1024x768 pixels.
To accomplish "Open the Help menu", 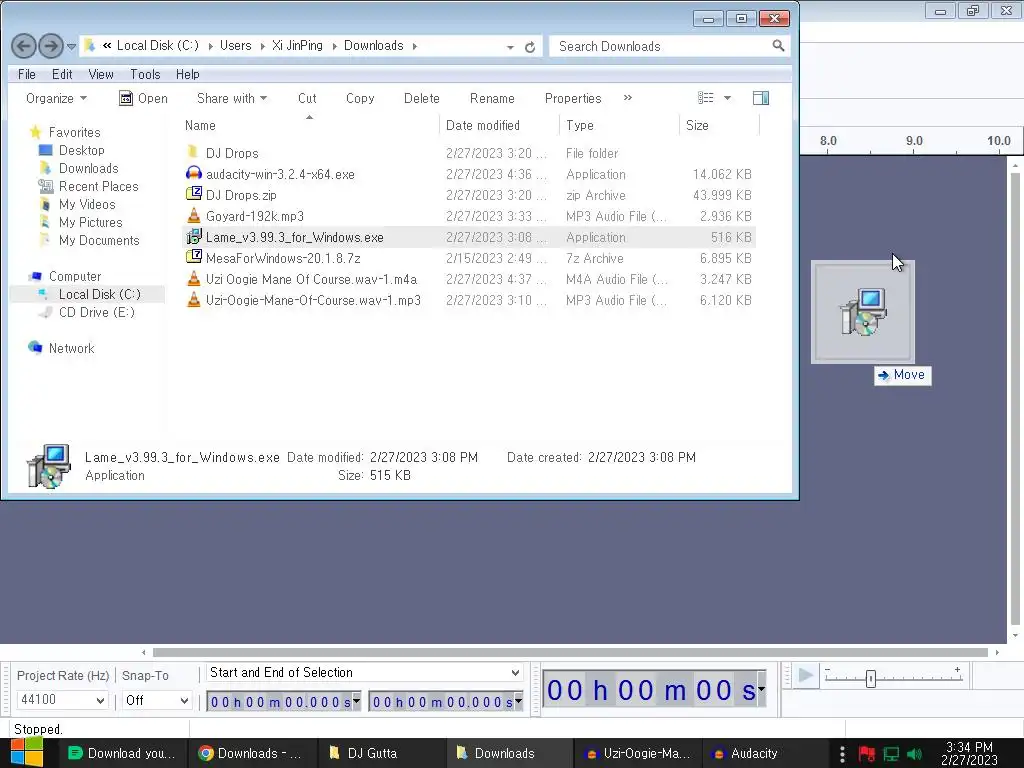I will [x=187, y=74].
